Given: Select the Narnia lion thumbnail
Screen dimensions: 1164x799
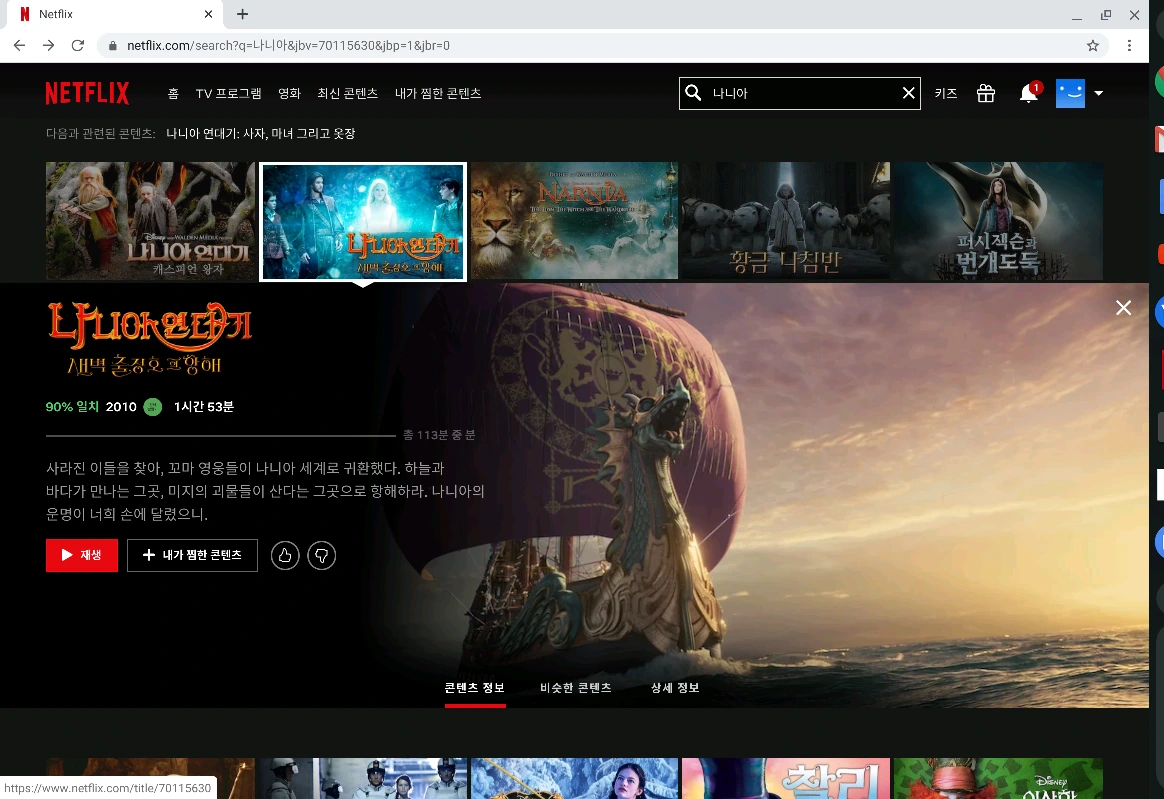Looking at the screenshot, I should pos(575,221).
